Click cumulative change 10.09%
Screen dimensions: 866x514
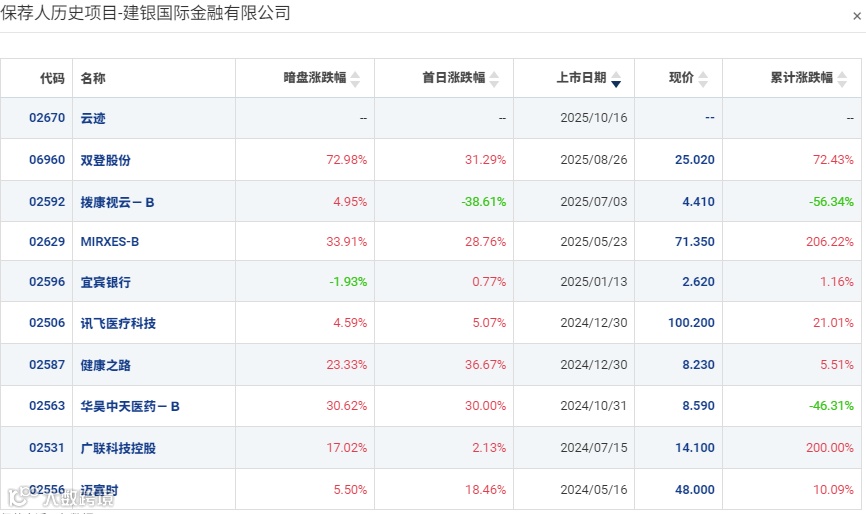[833, 489]
